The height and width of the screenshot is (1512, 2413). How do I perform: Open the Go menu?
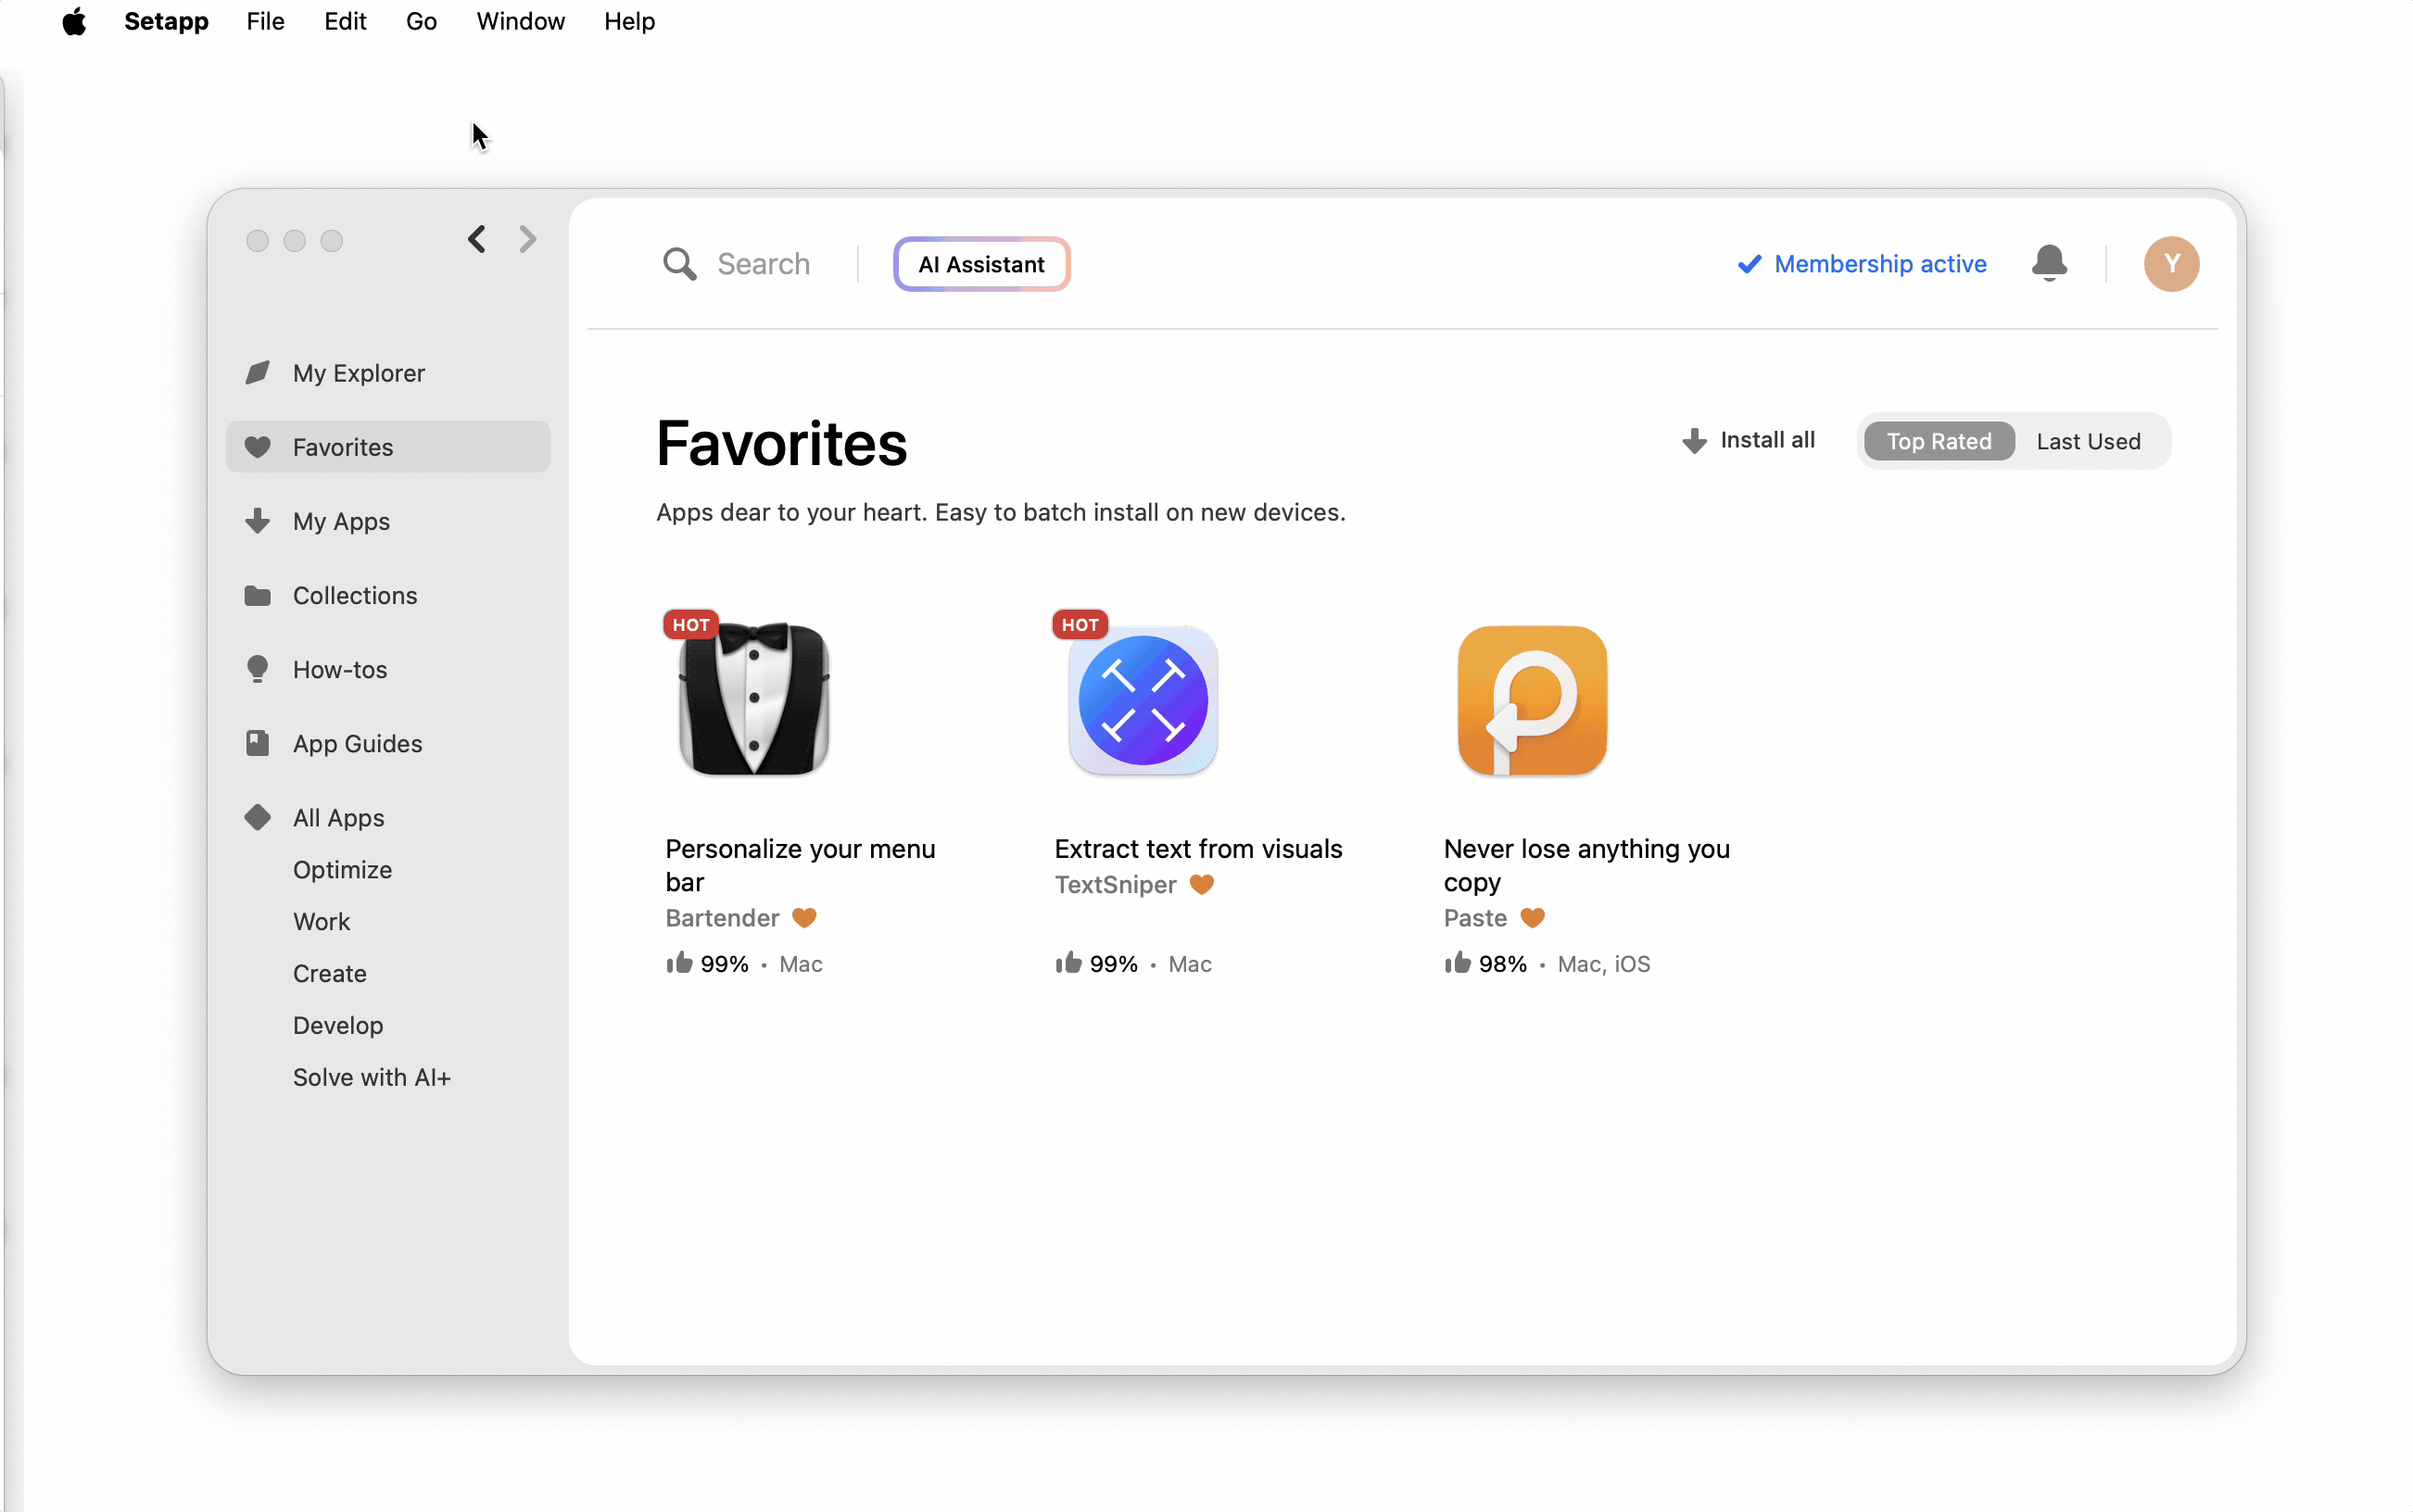tap(421, 21)
